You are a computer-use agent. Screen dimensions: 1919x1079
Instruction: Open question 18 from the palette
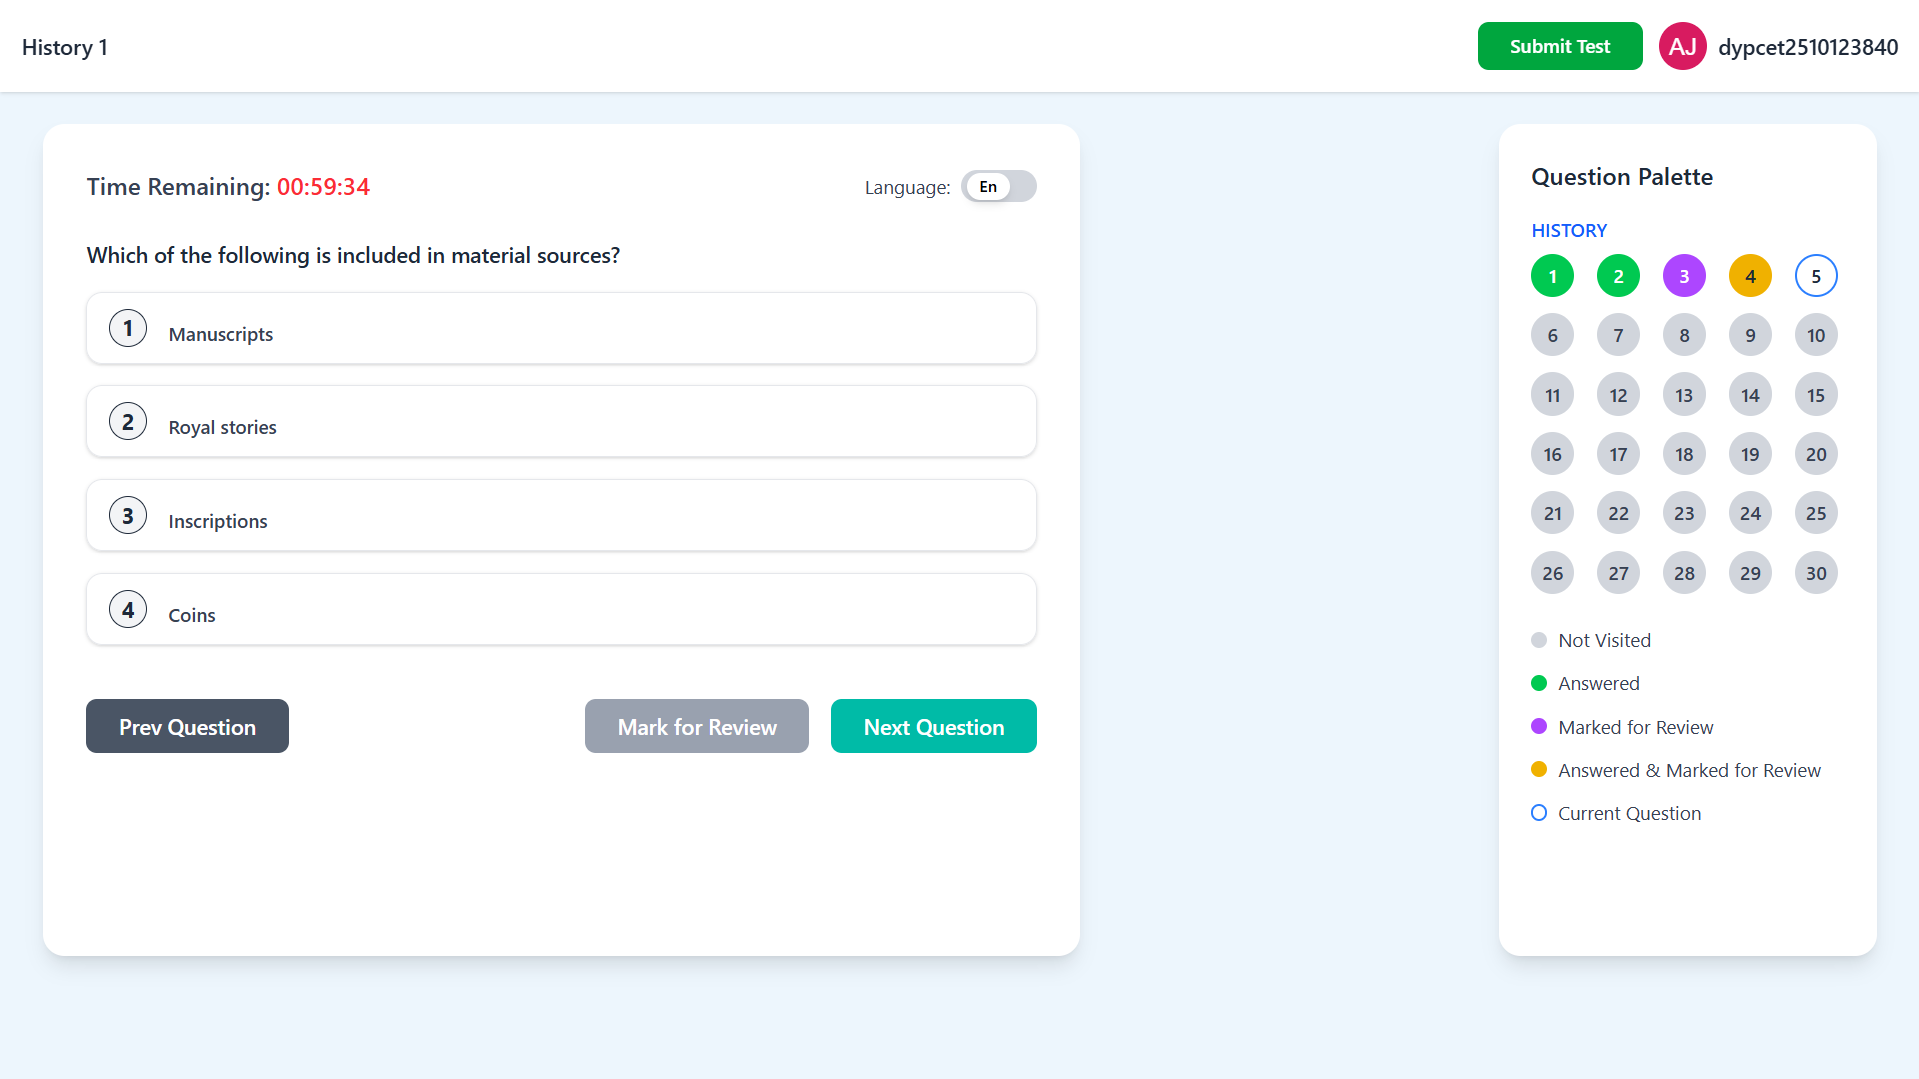tap(1684, 454)
